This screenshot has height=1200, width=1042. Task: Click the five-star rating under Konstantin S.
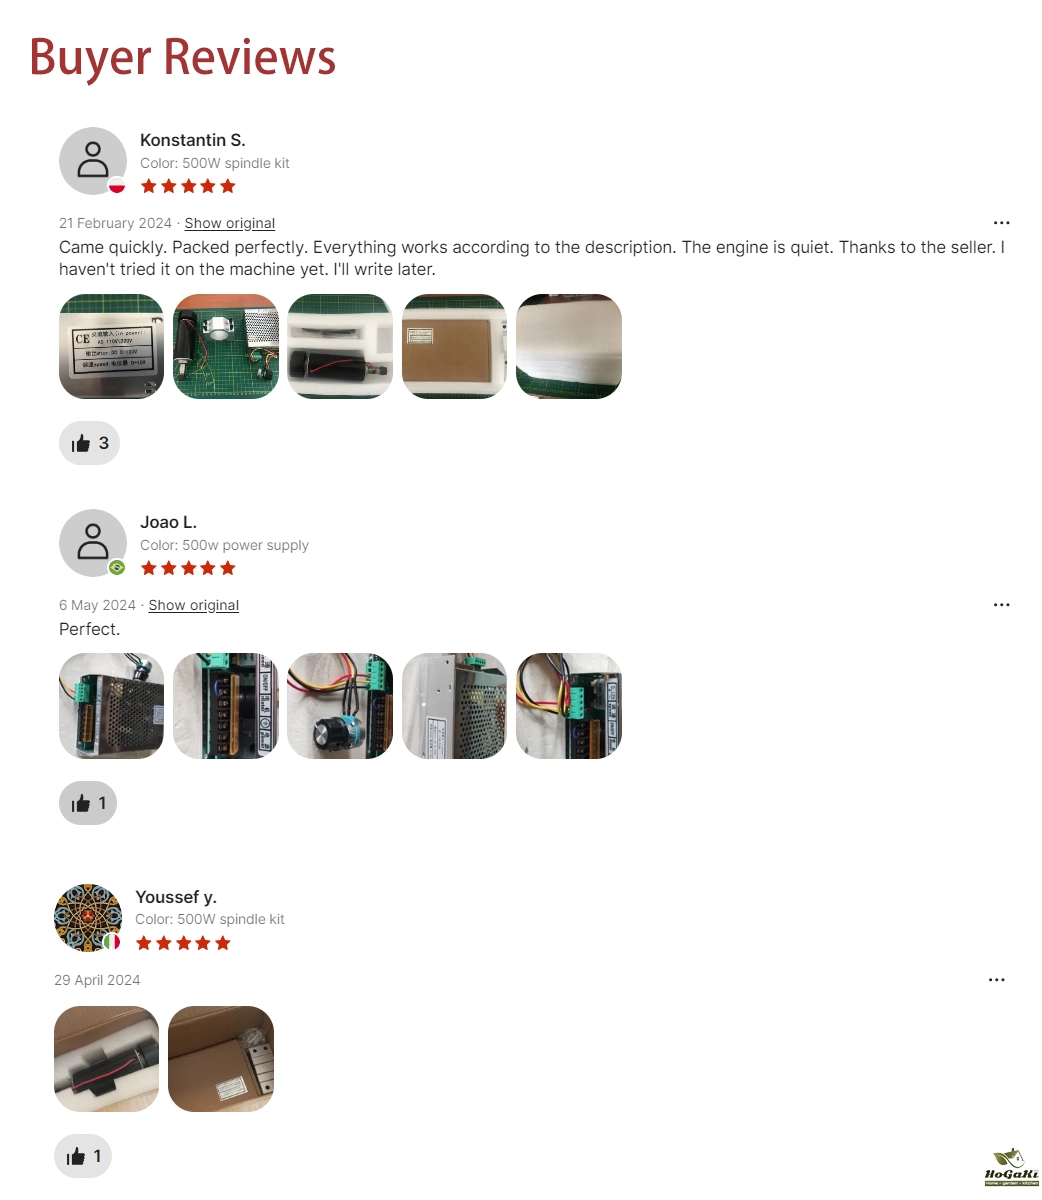[x=188, y=186]
